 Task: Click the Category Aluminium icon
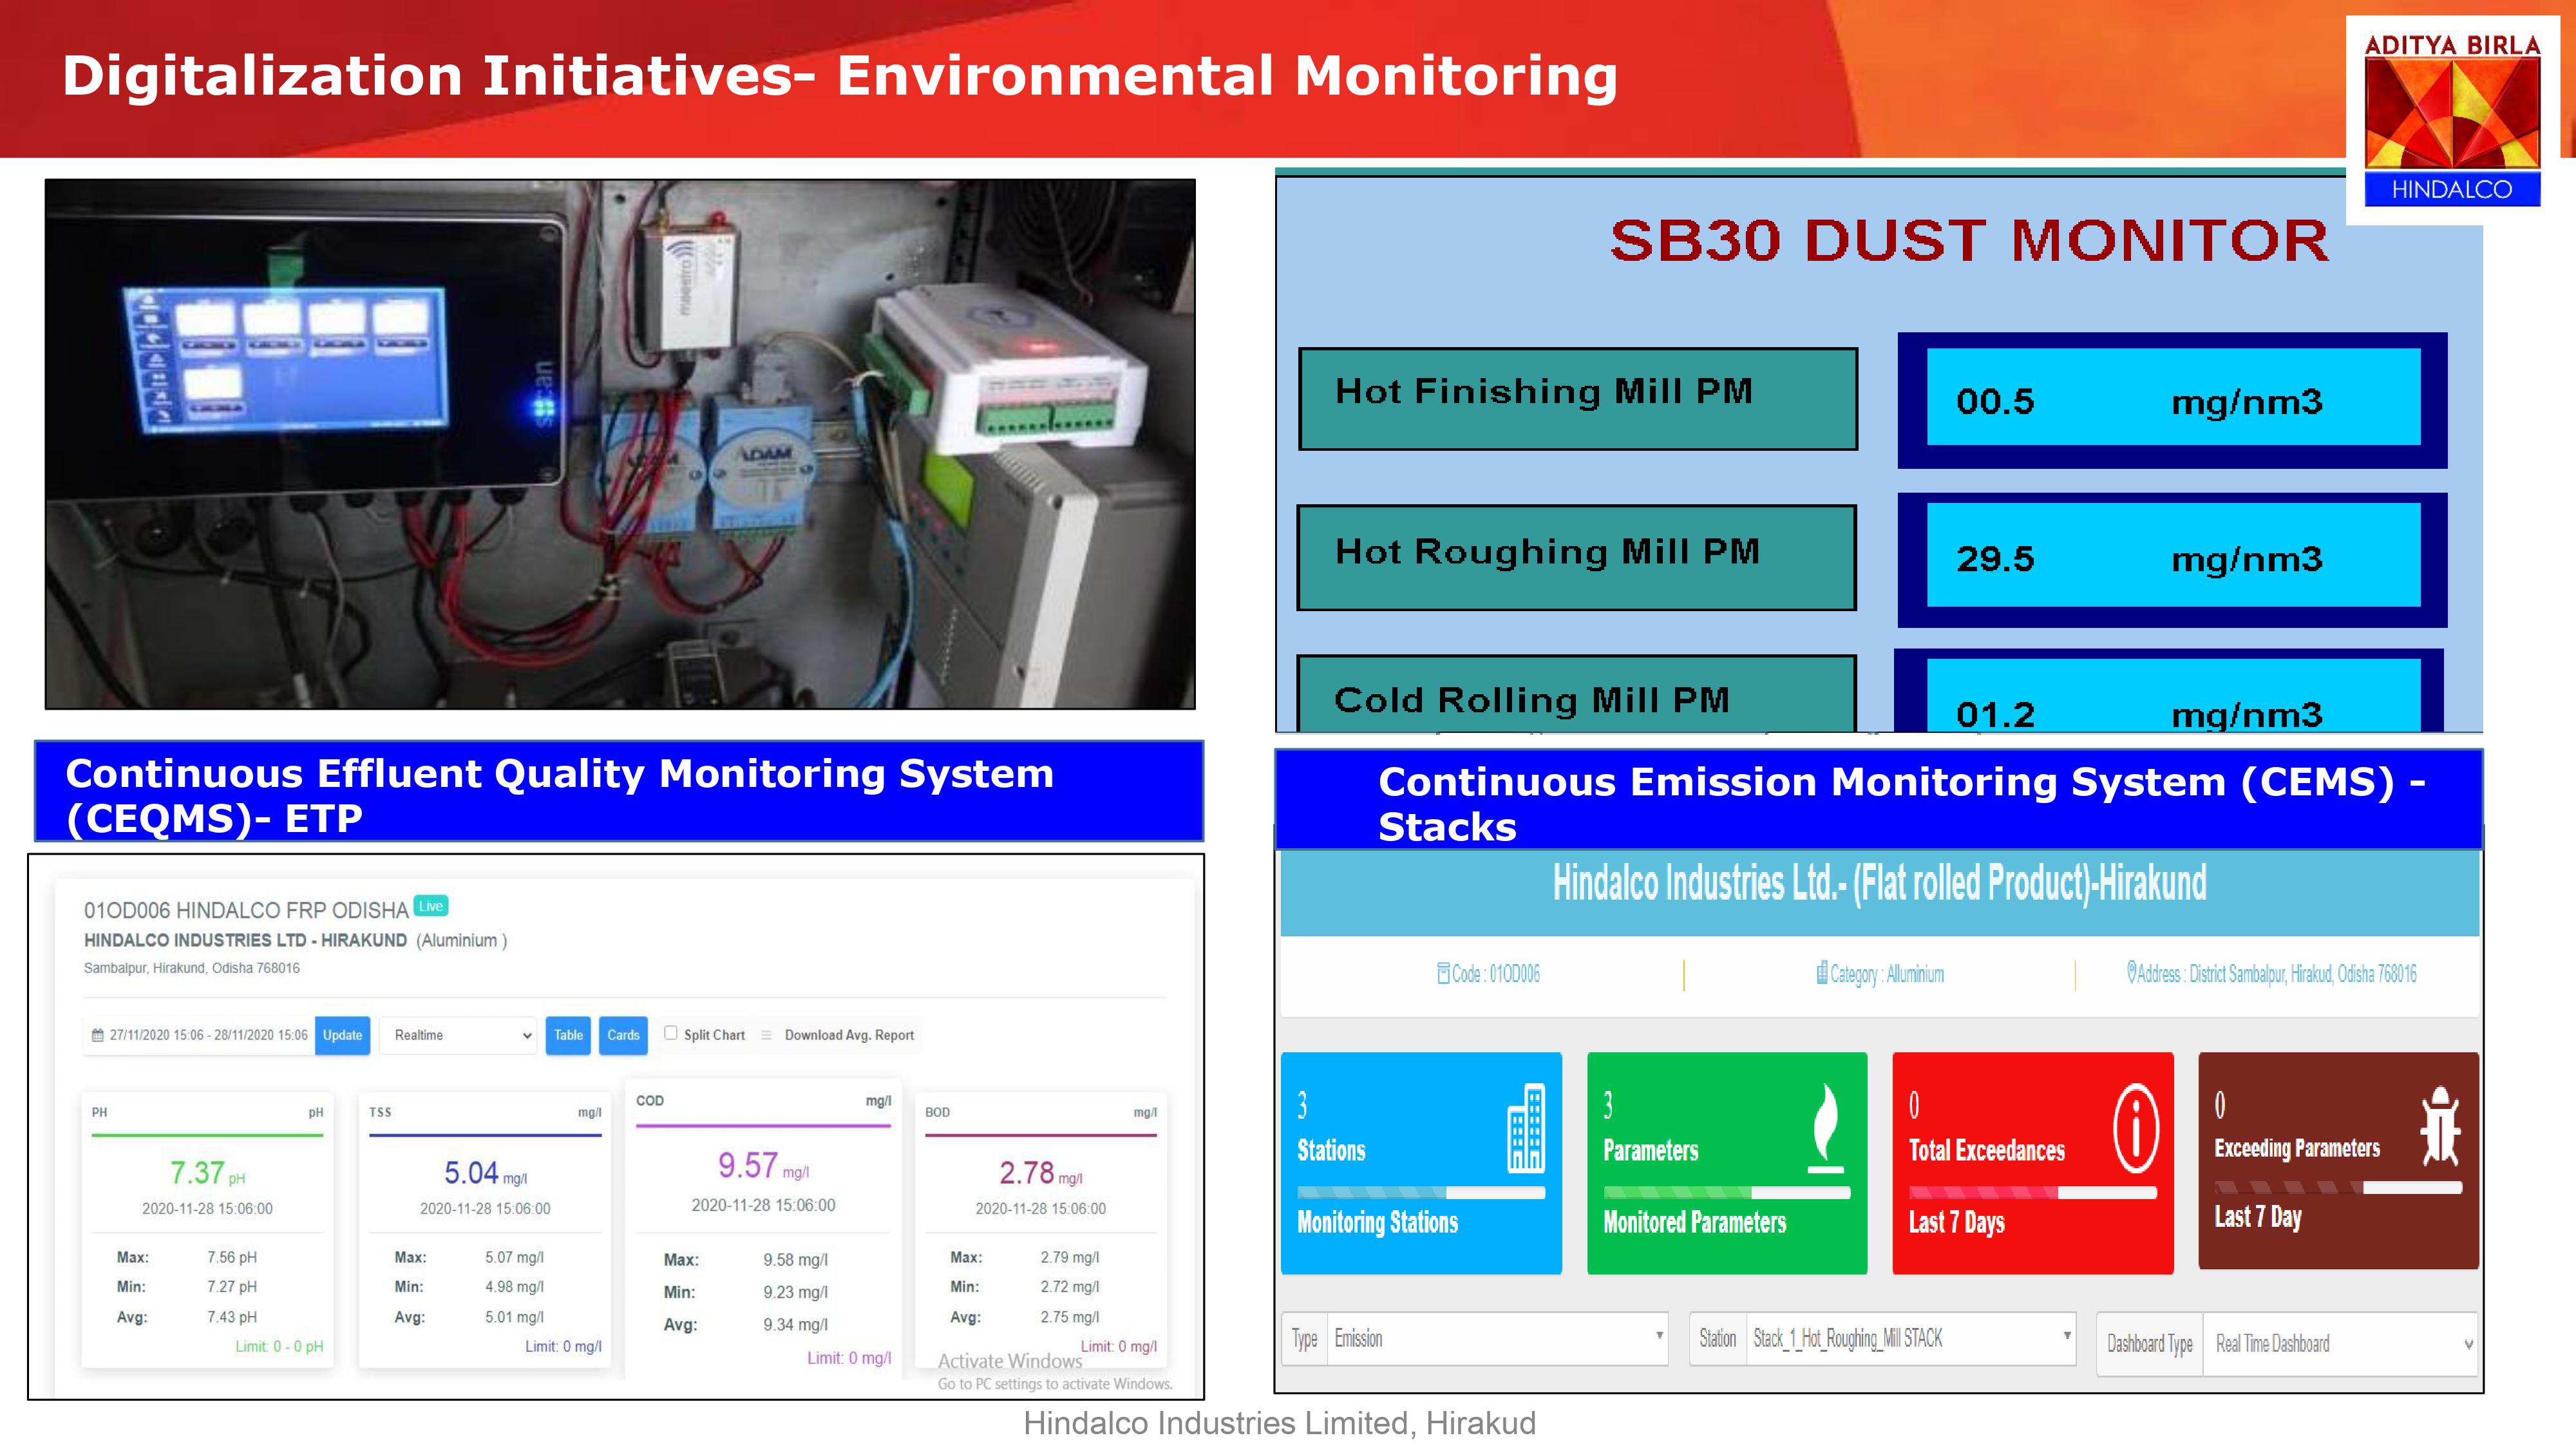[1822, 973]
